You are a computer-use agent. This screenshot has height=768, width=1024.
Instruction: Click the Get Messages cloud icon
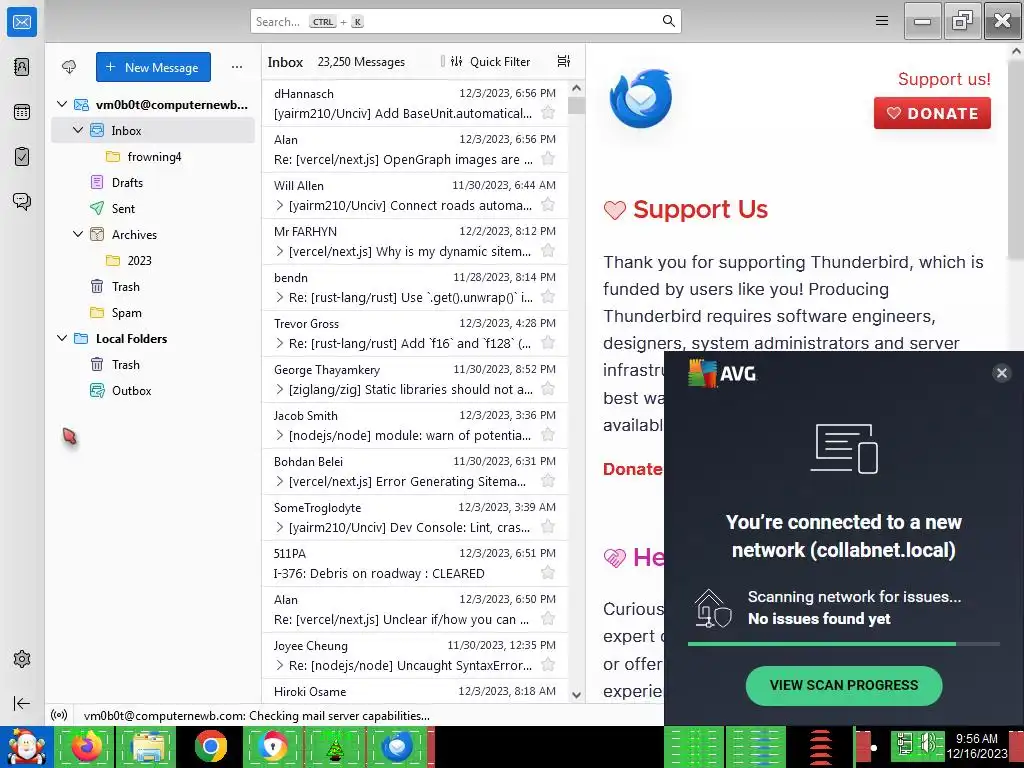[69, 67]
